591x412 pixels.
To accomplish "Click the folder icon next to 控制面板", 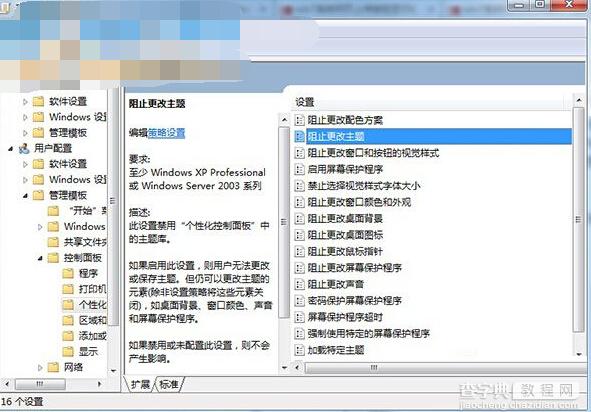I will (53, 257).
